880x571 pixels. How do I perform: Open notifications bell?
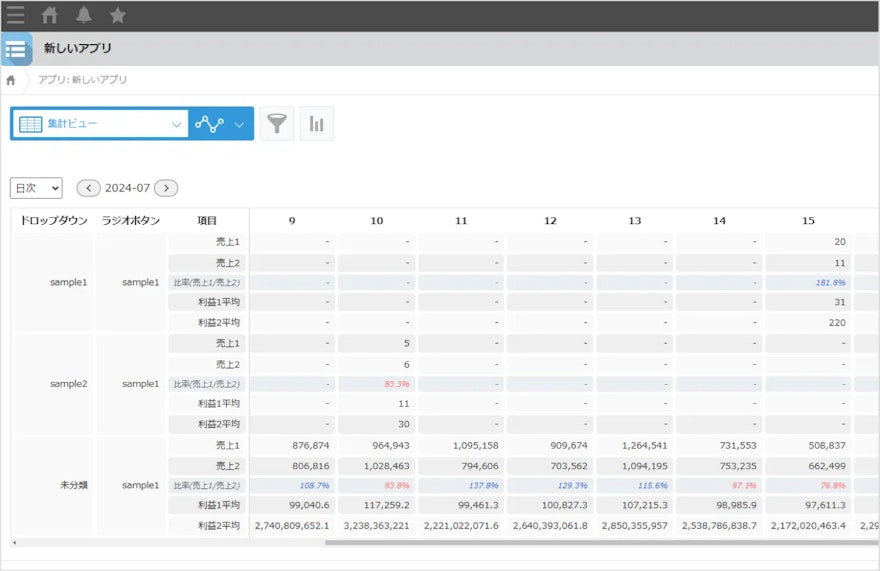(x=84, y=15)
